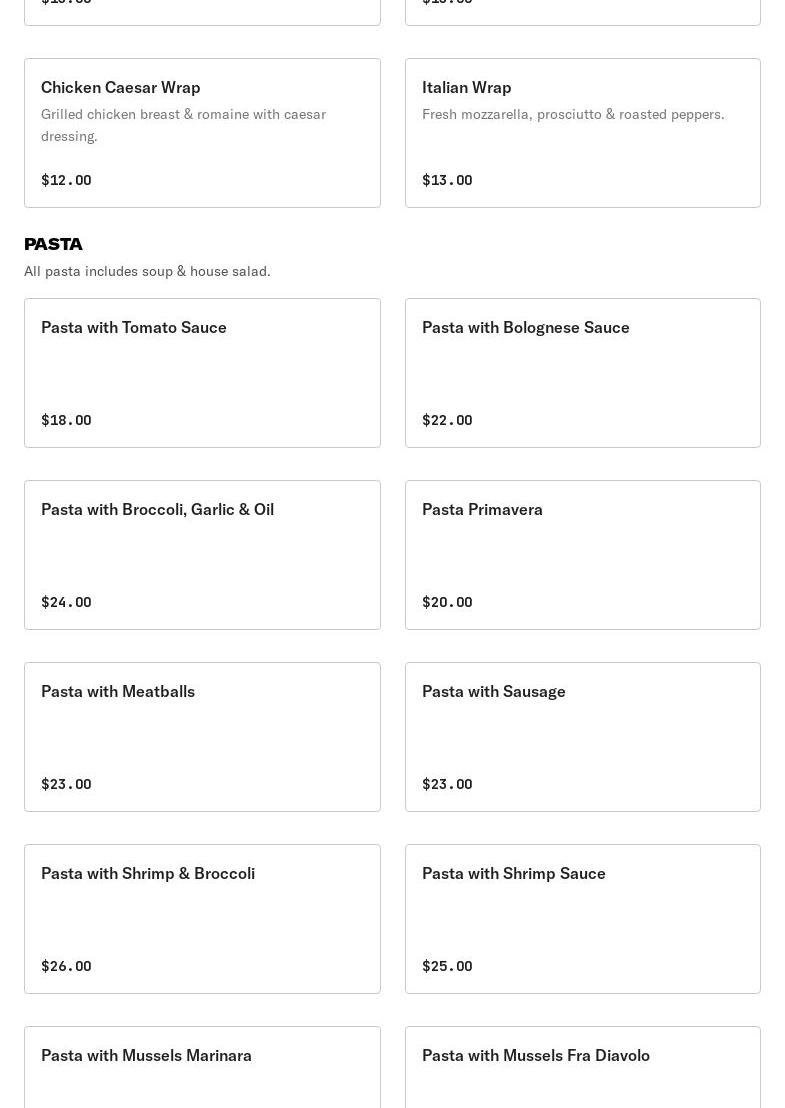Open the Pasta with Sausage item
The width and height of the screenshot is (785, 1108).
click(582, 736)
